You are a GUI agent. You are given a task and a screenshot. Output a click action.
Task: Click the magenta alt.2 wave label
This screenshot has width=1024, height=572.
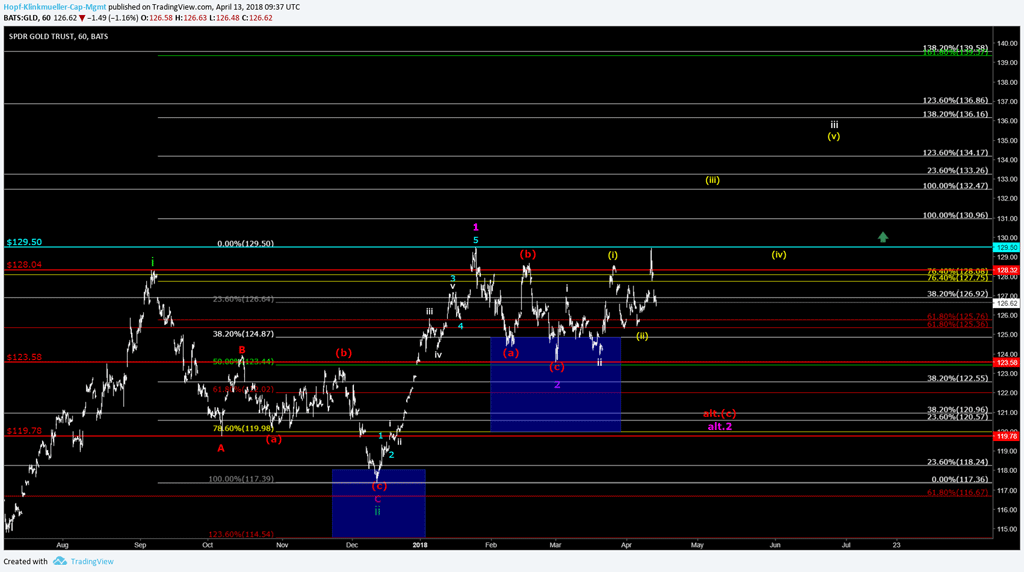coord(720,426)
